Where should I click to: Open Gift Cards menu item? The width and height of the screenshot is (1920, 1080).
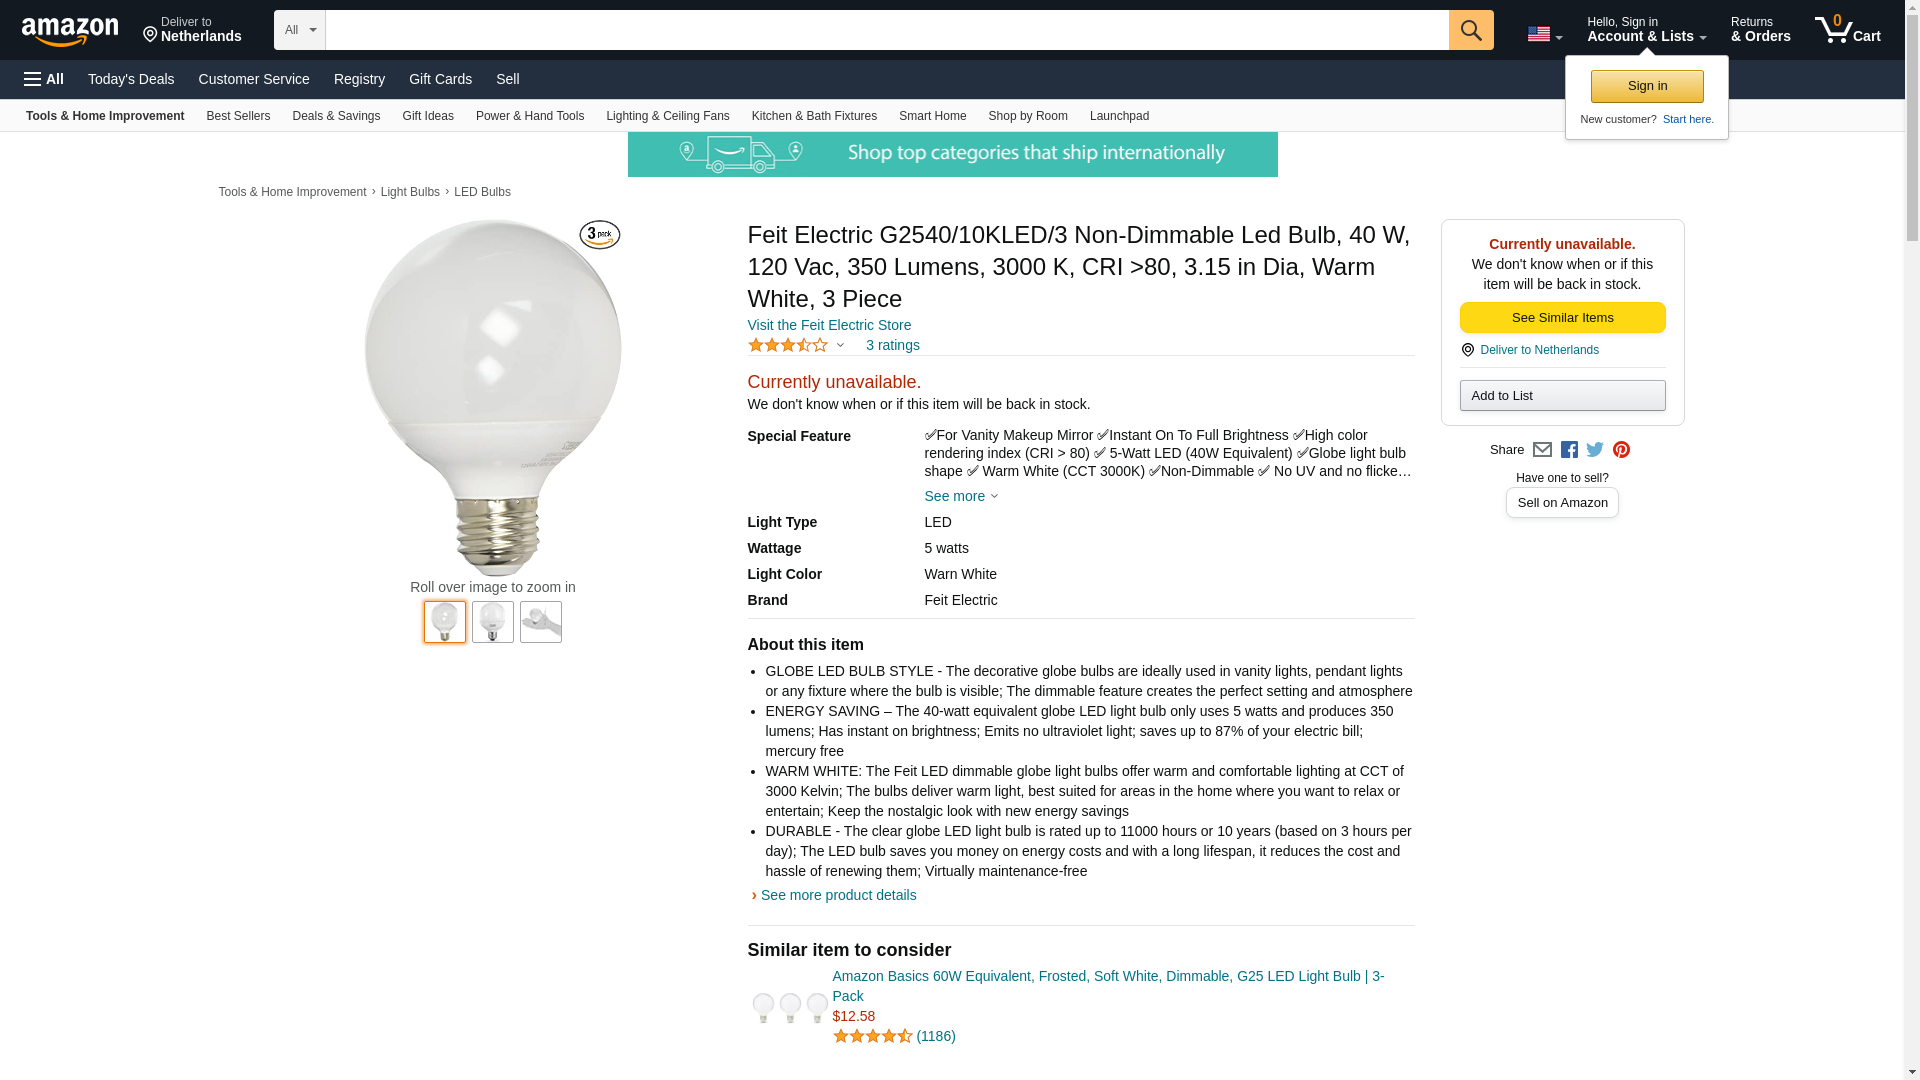click(x=440, y=79)
